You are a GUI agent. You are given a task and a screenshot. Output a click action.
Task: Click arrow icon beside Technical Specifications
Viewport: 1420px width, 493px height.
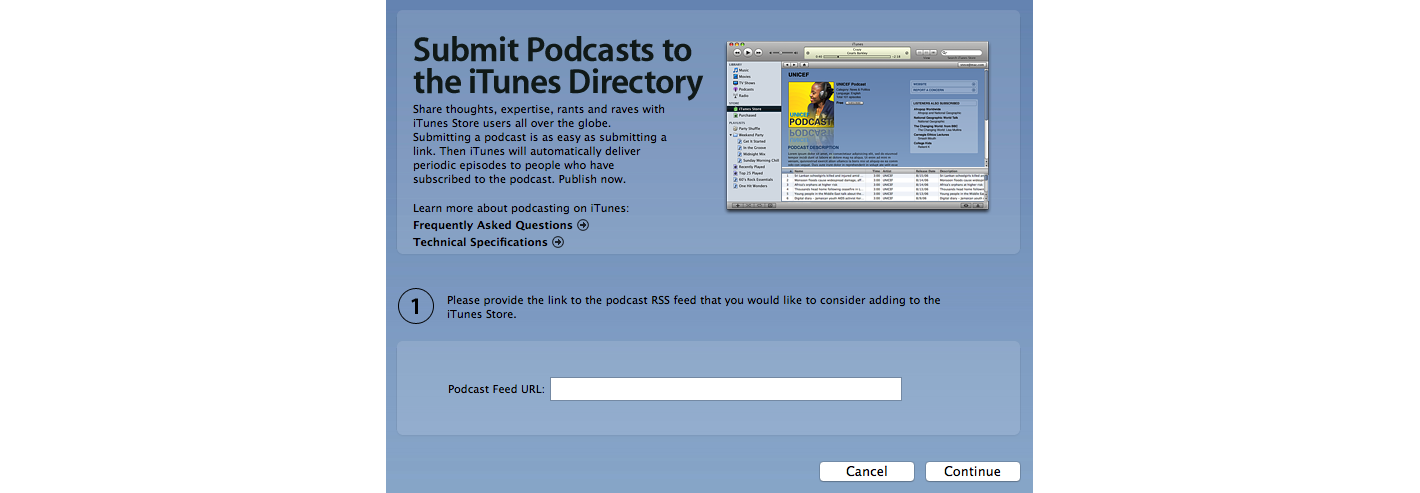tap(558, 242)
